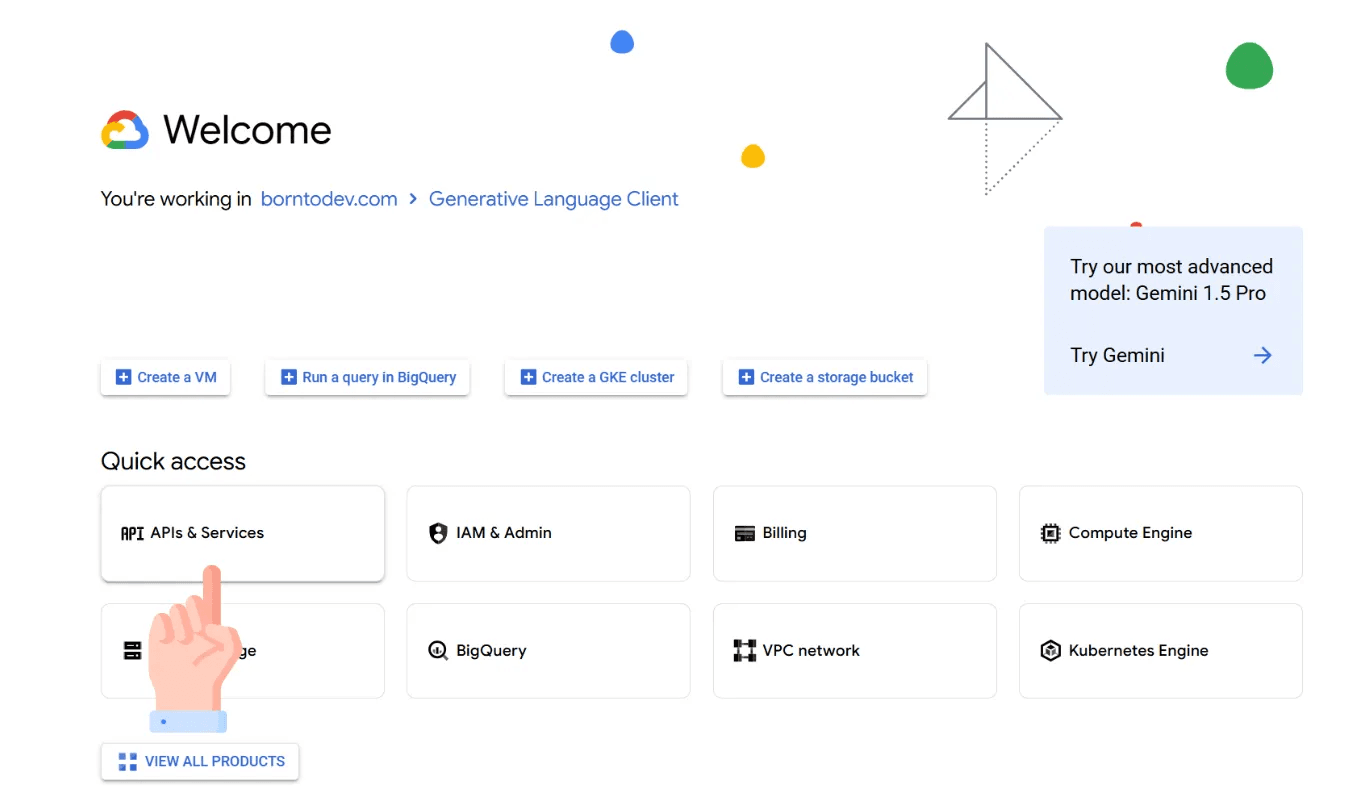Select the Compute Engine chip icon
This screenshot has height=811, width=1355.
point(1050,533)
